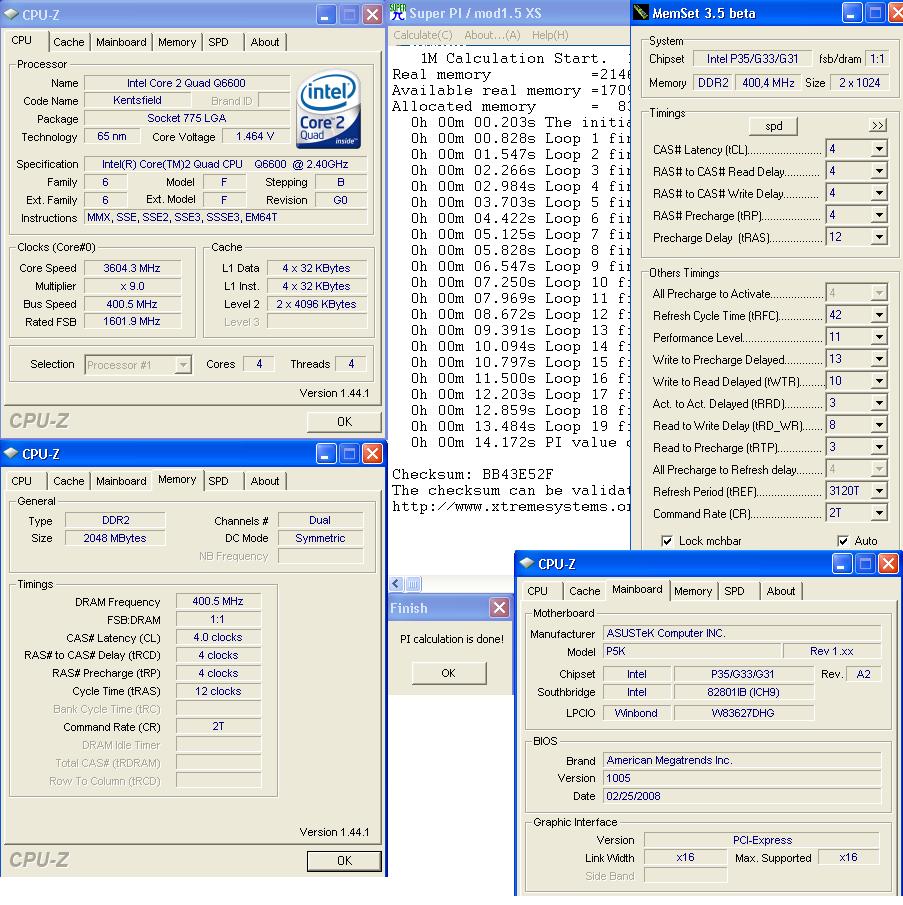Minimize the Memory CPU-Z window

[325, 454]
